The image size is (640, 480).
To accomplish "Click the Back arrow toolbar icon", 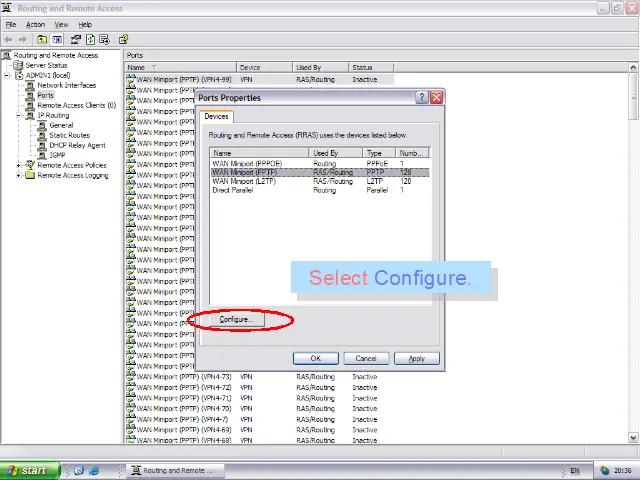I will coord(9,40).
